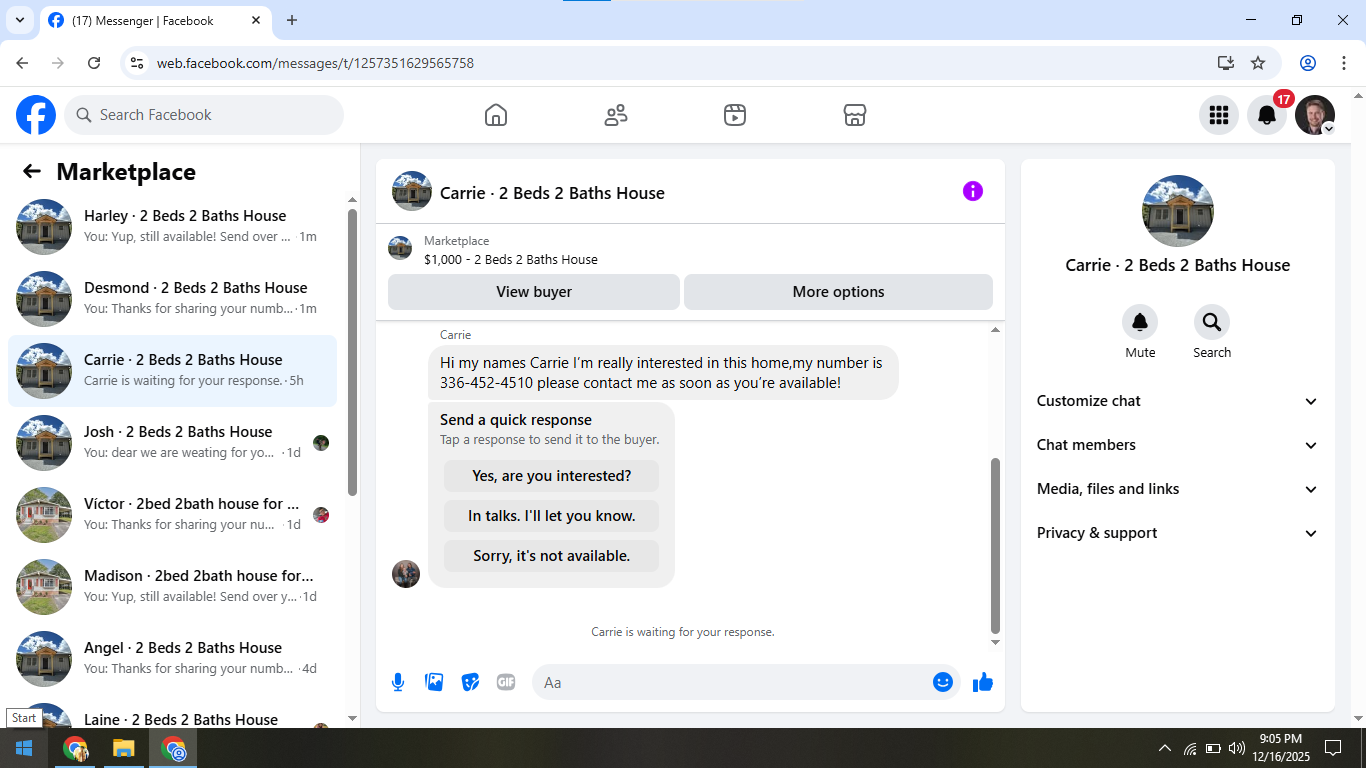
Task: Expand Media, files and links section
Action: [1178, 489]
